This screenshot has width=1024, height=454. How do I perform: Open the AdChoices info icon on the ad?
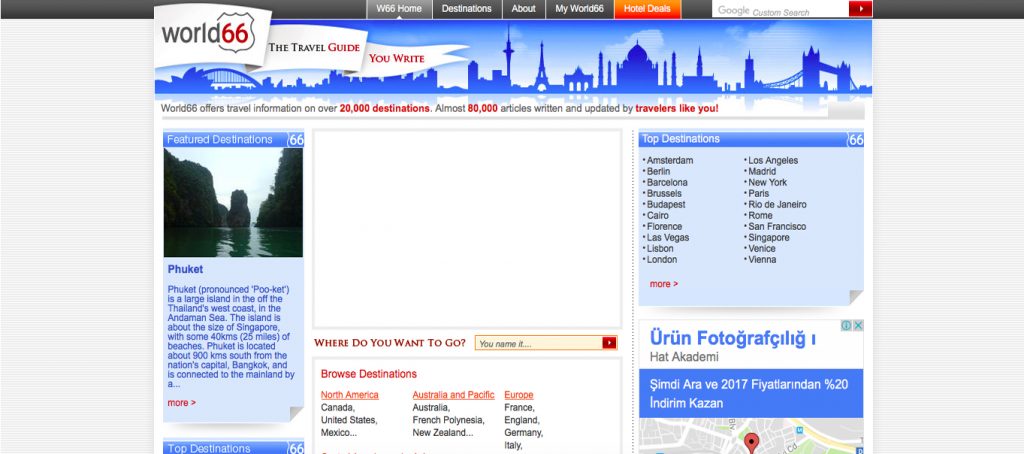coord(846,326)
